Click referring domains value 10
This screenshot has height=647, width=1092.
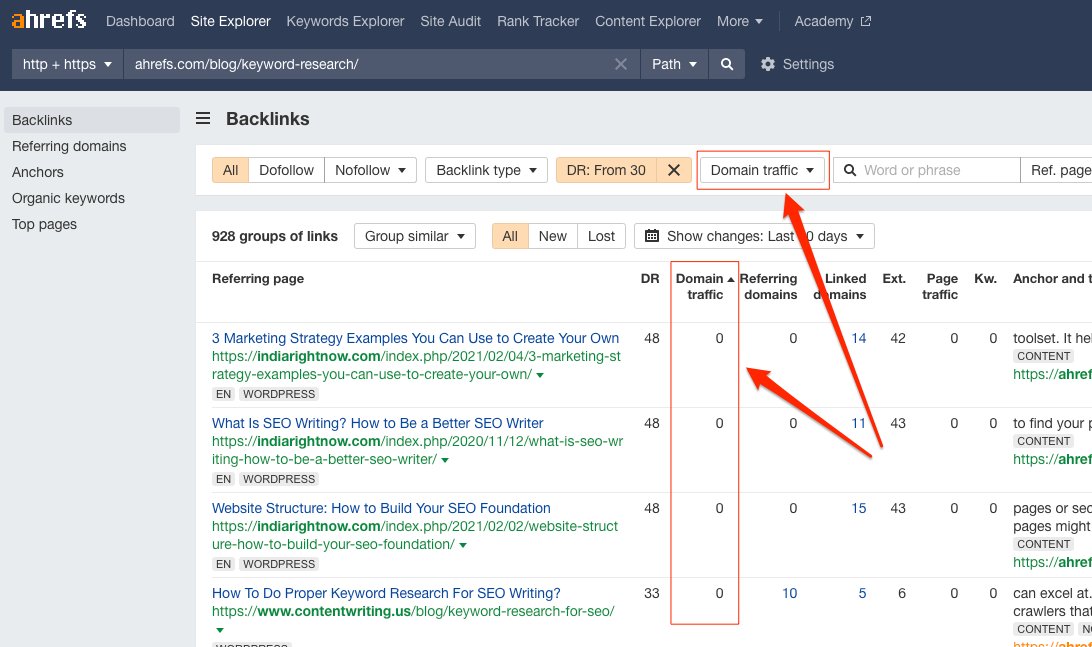click(x=789, y=593)
